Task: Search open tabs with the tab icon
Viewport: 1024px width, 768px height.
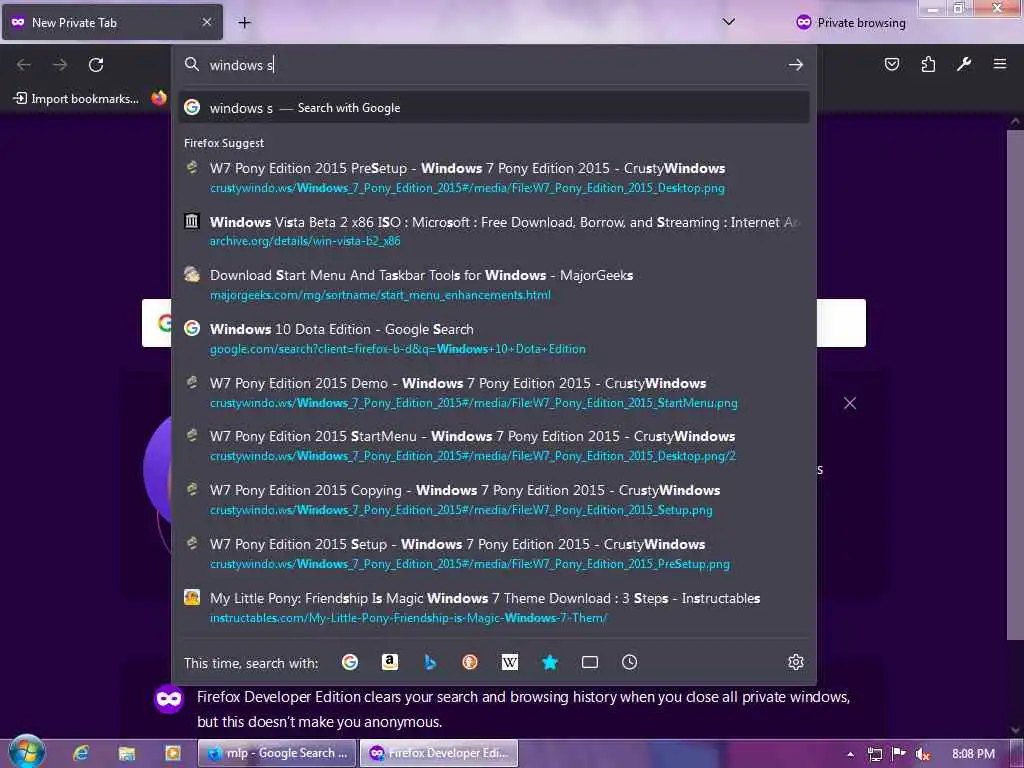Action: pos(590,662)
